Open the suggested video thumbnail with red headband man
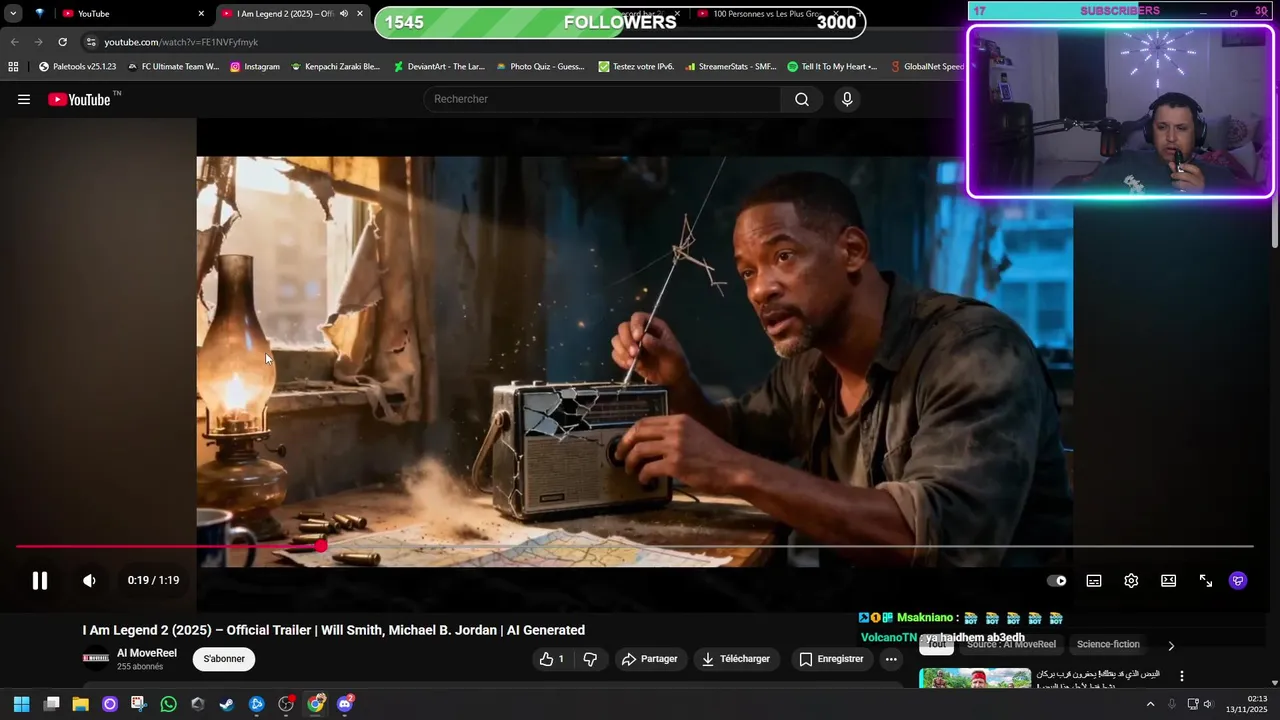 point(975,678)
